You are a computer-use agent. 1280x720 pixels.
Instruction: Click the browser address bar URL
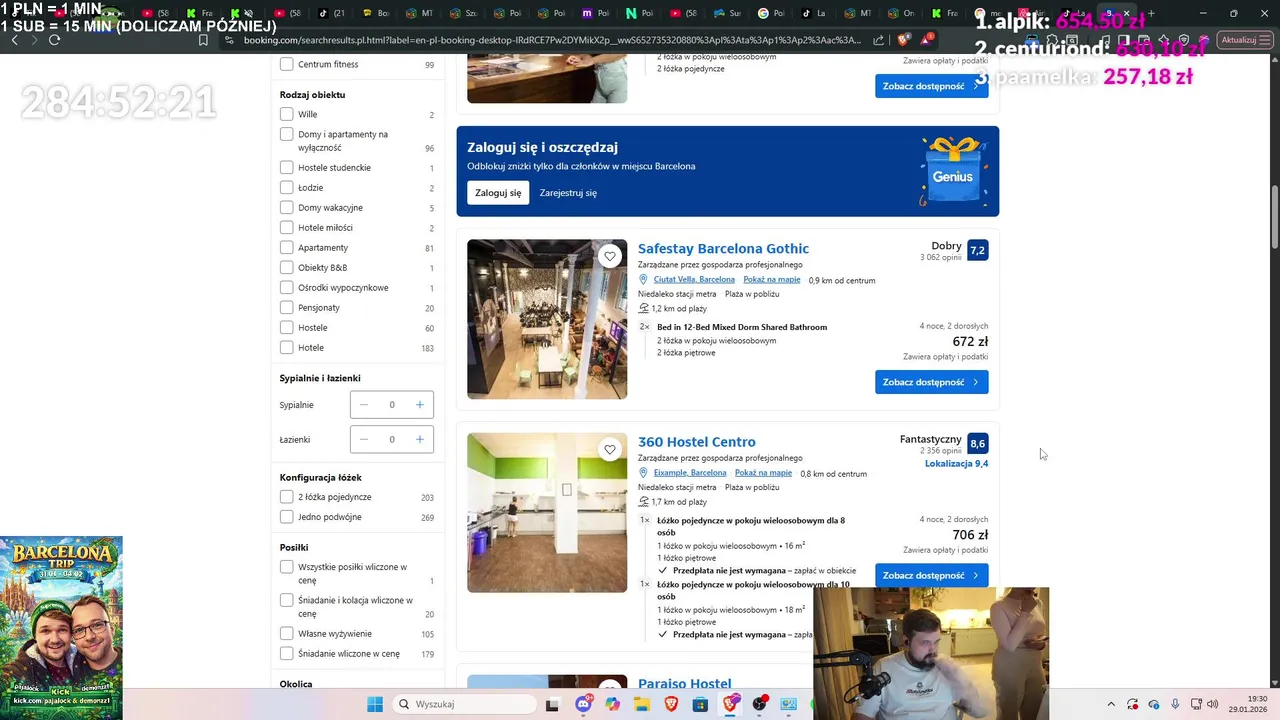[552, 40]
